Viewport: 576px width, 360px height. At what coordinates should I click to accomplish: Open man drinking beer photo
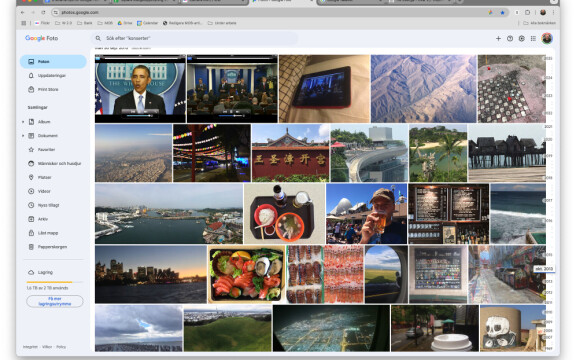click(366, 214)
